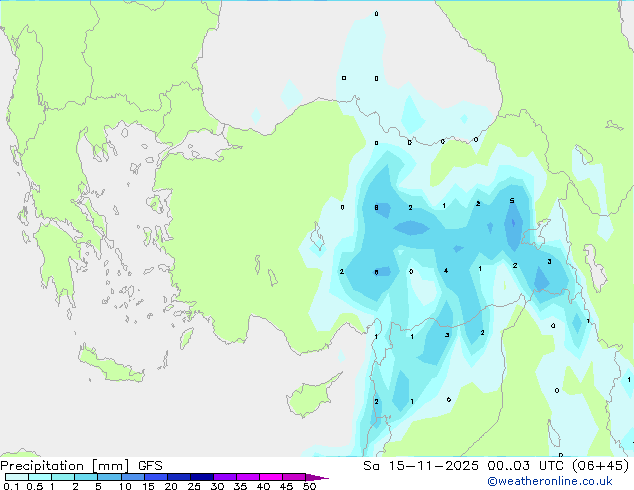
Task: Select the 45–50 mm legend color swatch
Action: 294,477
